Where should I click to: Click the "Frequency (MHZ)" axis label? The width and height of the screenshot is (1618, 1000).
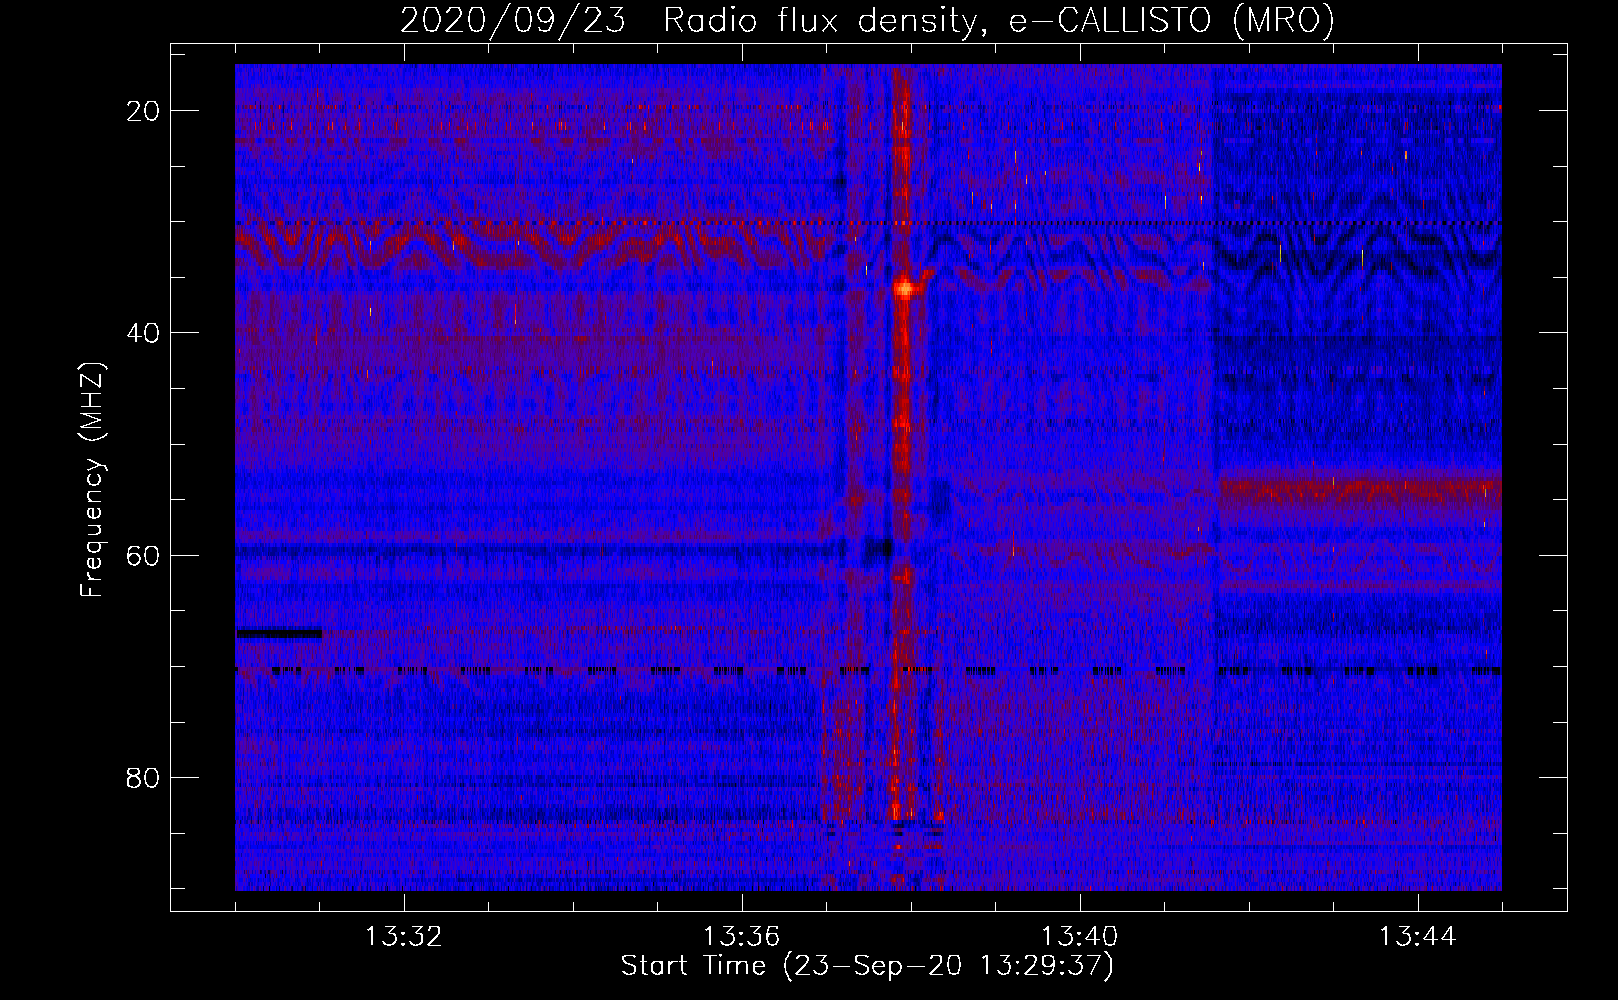coord(92,480)
